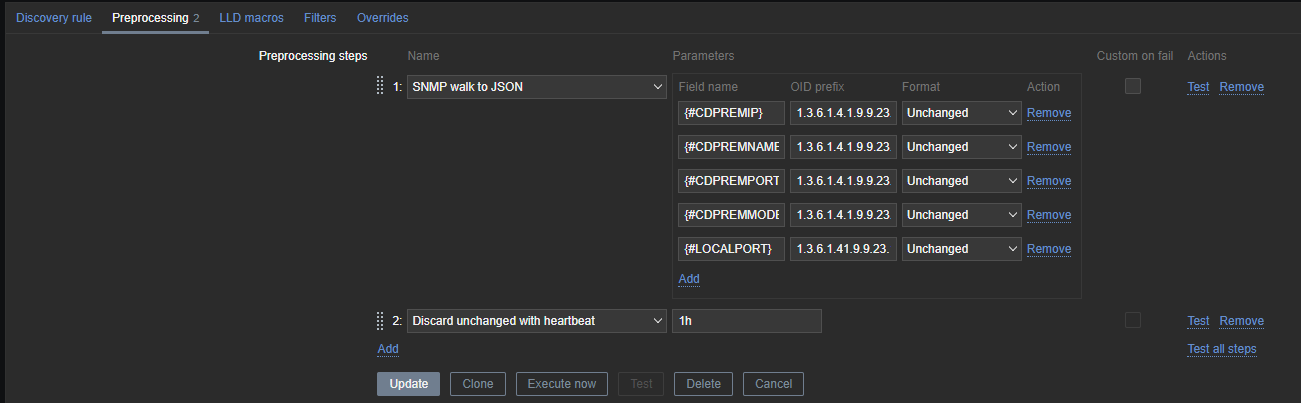Expand Format dropdown for {#LOCALPORT} field

[x=961, y=249]
